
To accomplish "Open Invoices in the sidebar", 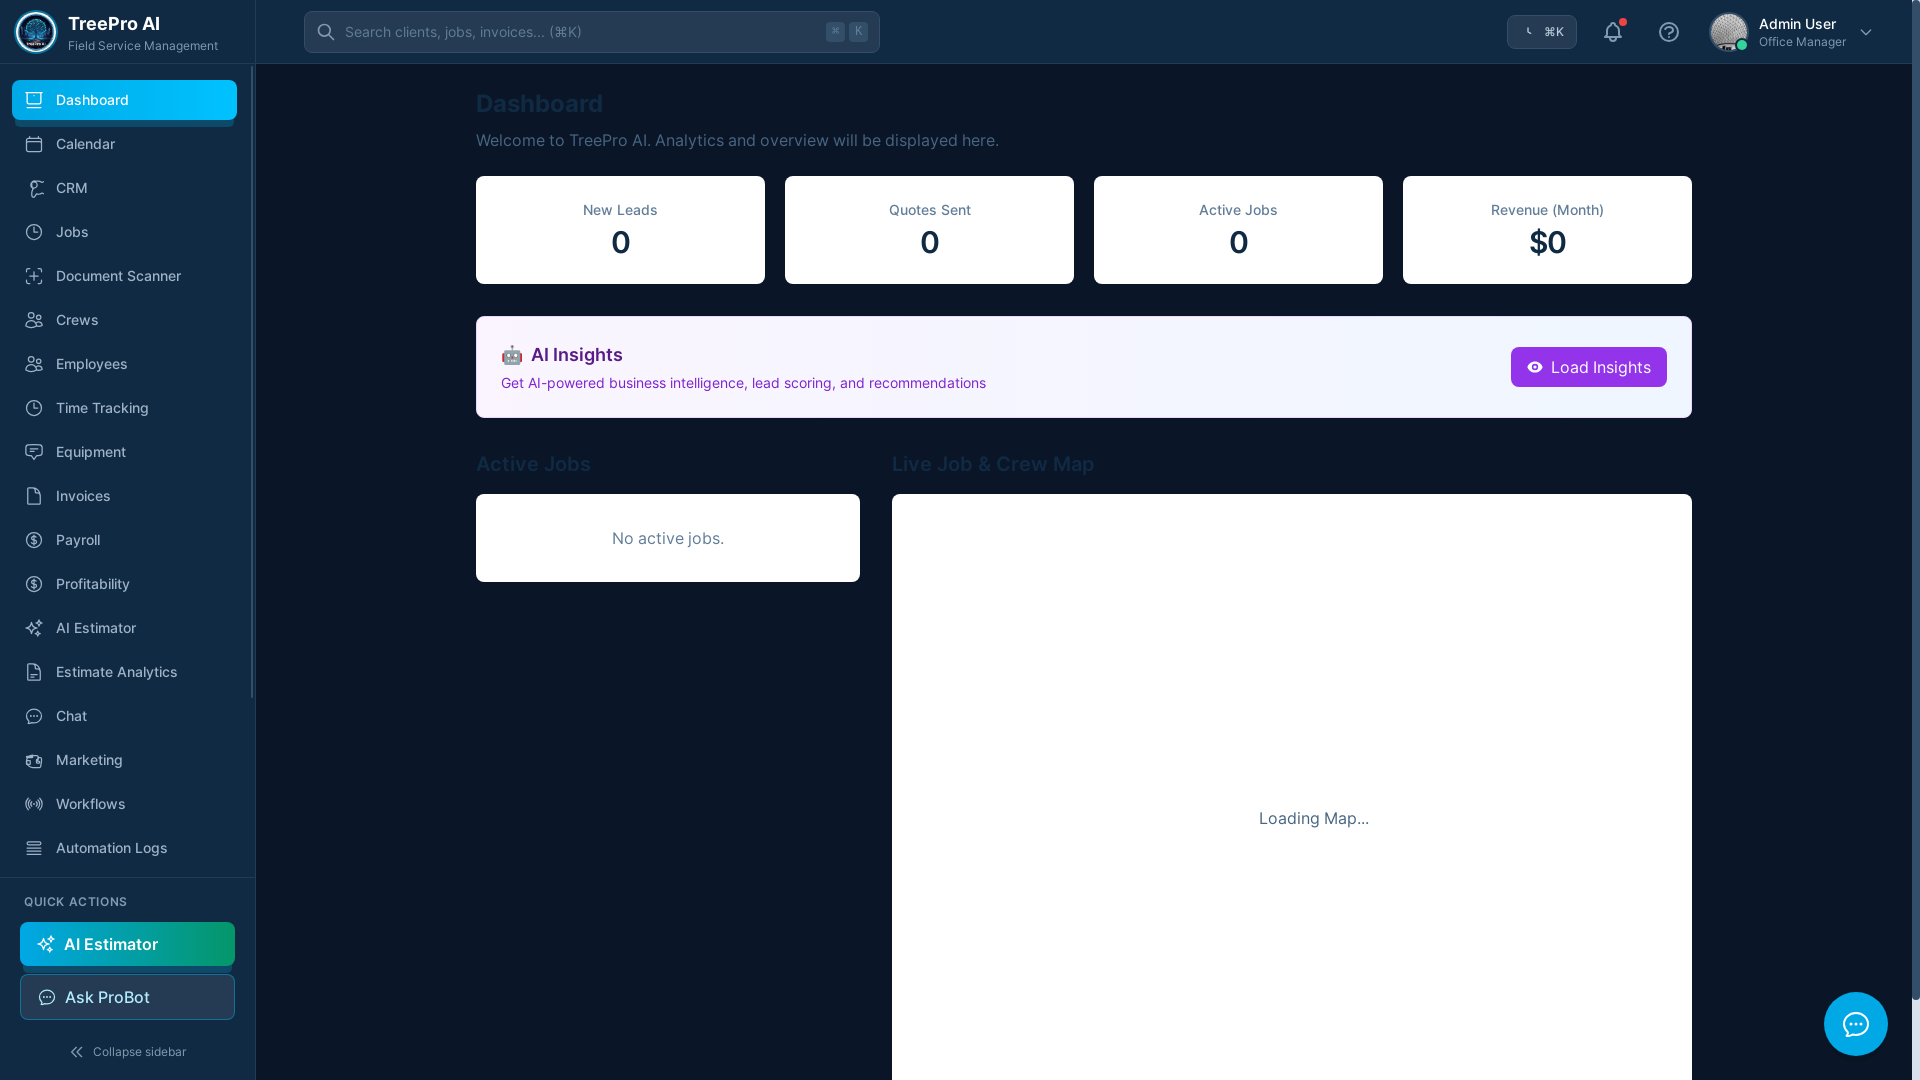I will 124,496.
